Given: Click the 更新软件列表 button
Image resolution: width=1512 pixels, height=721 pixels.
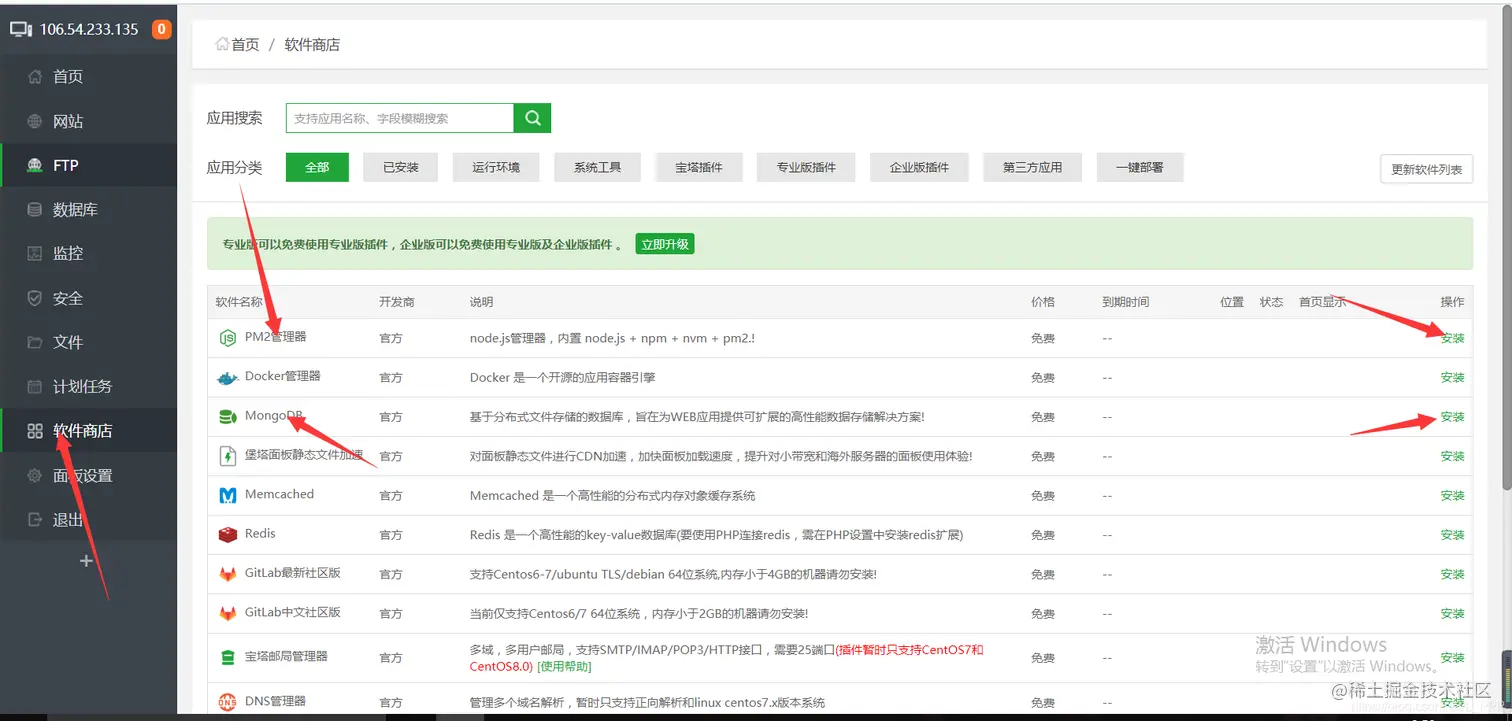Looking at the screenshot, I should [x=1426, y=169].
